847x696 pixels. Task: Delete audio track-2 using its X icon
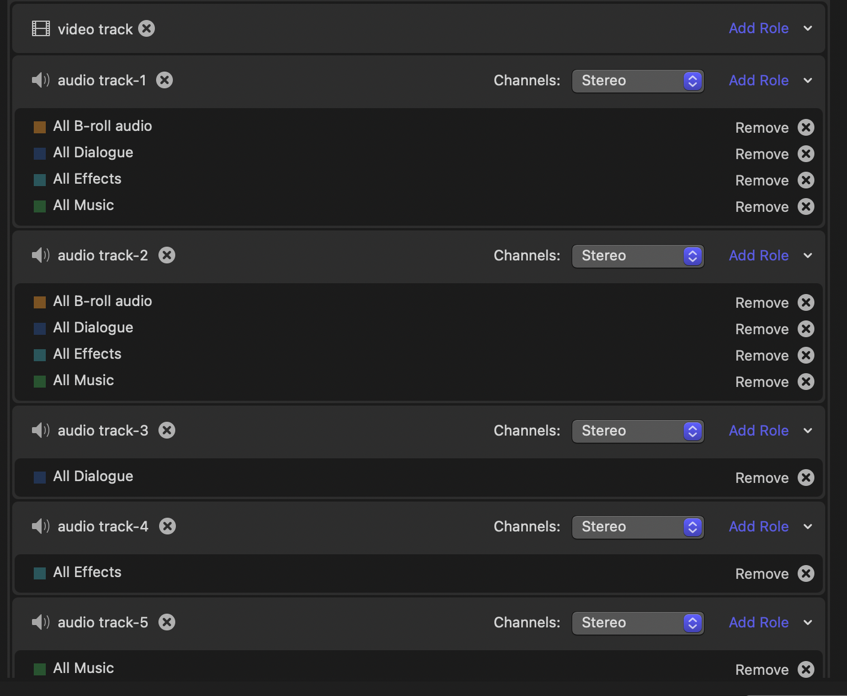167,255
